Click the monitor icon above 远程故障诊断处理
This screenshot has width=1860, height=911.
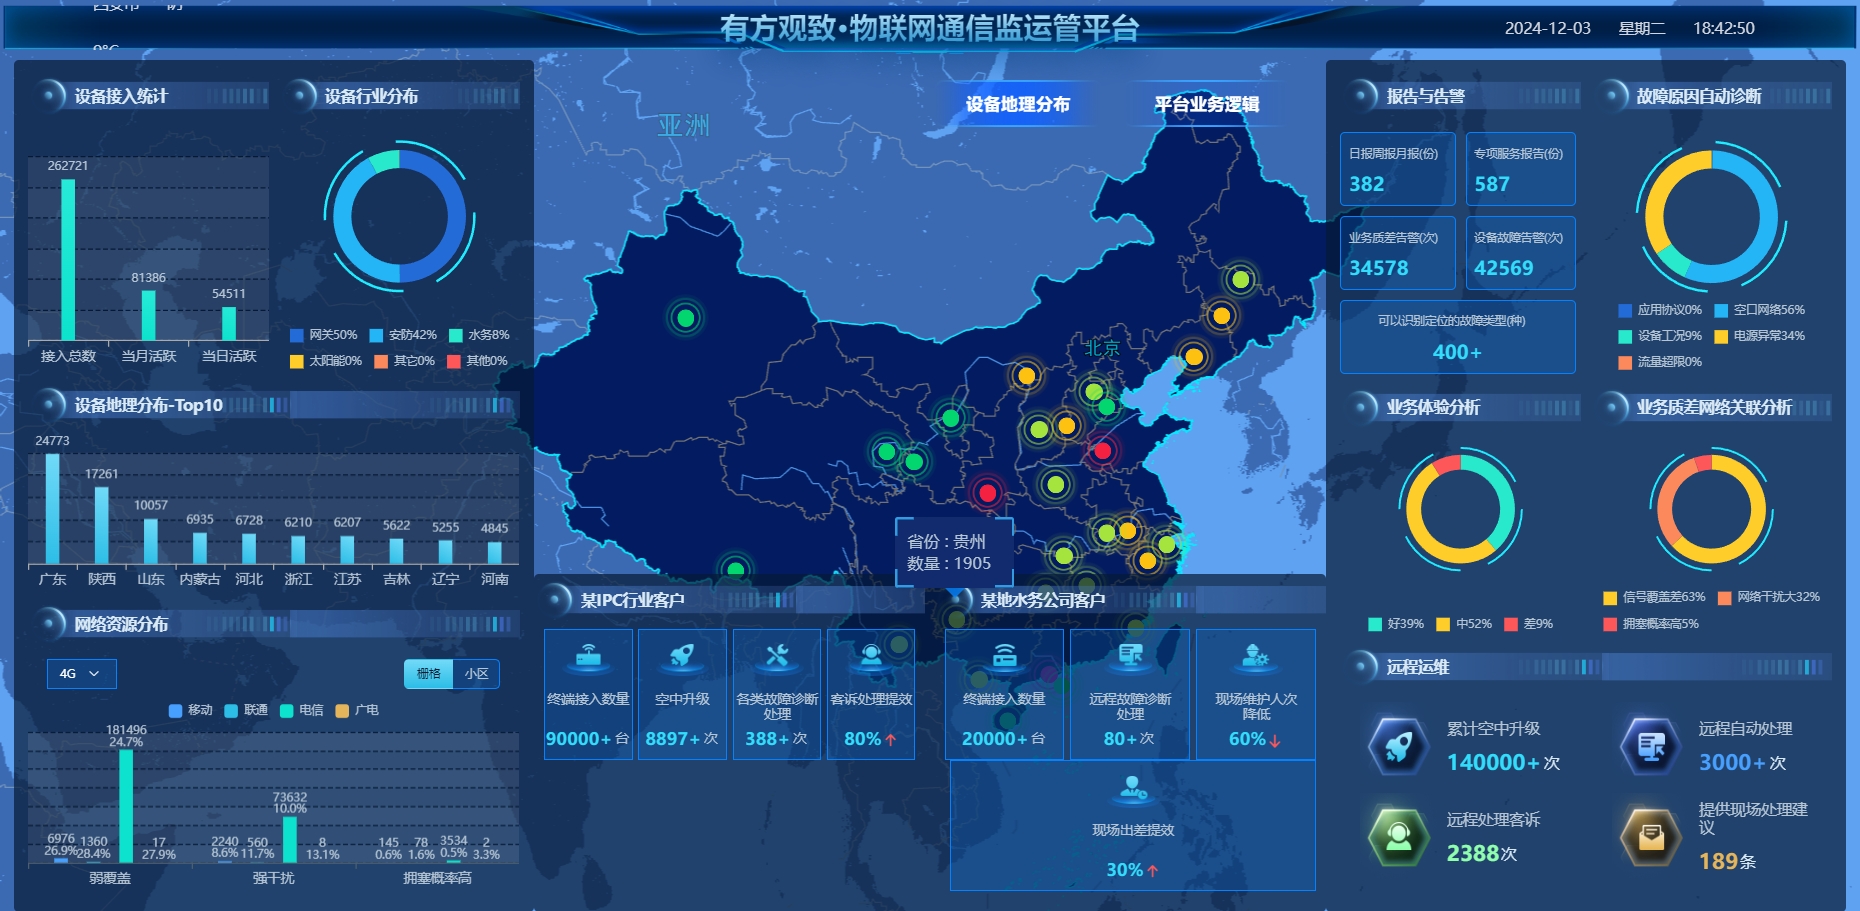click(x=1130, y=656)
